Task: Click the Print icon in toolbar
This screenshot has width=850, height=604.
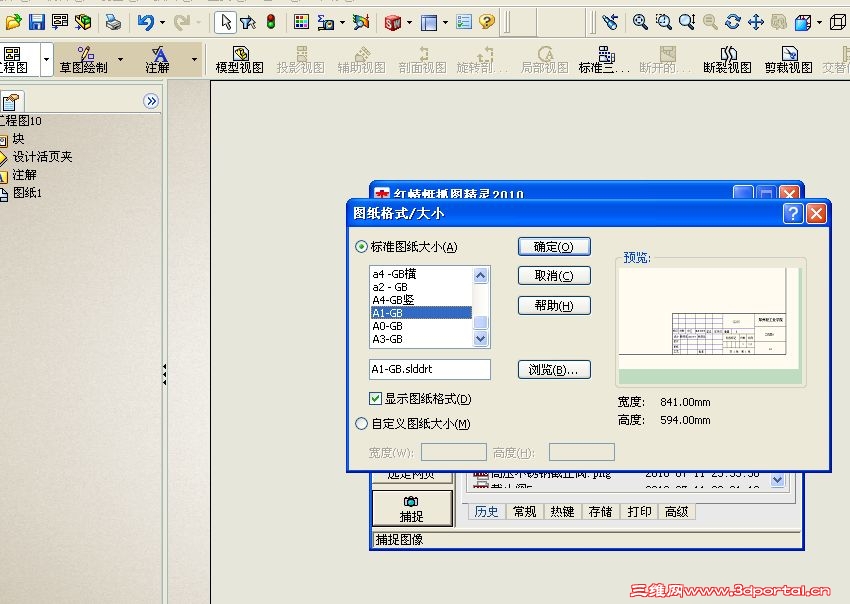Action: 113,22
